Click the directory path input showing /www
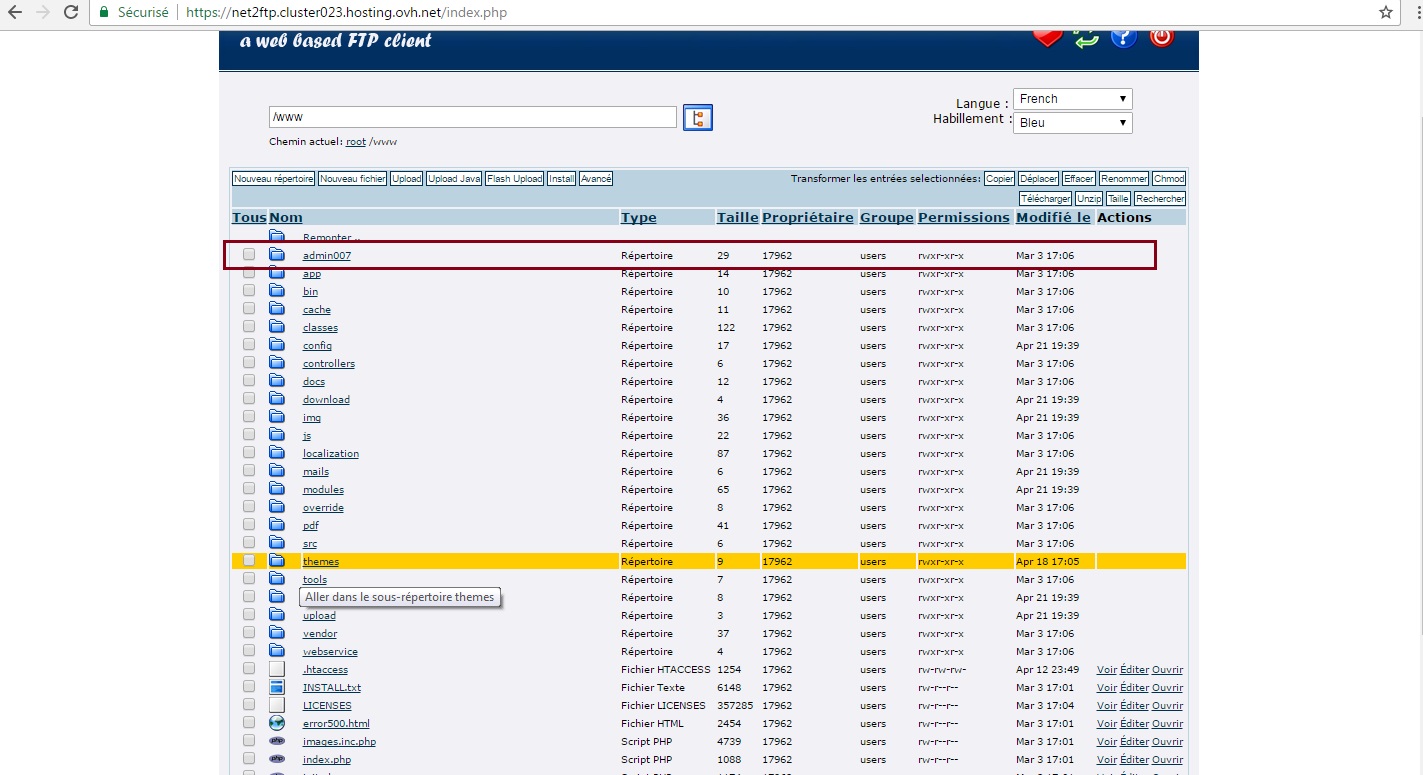 tap(473, 117)
